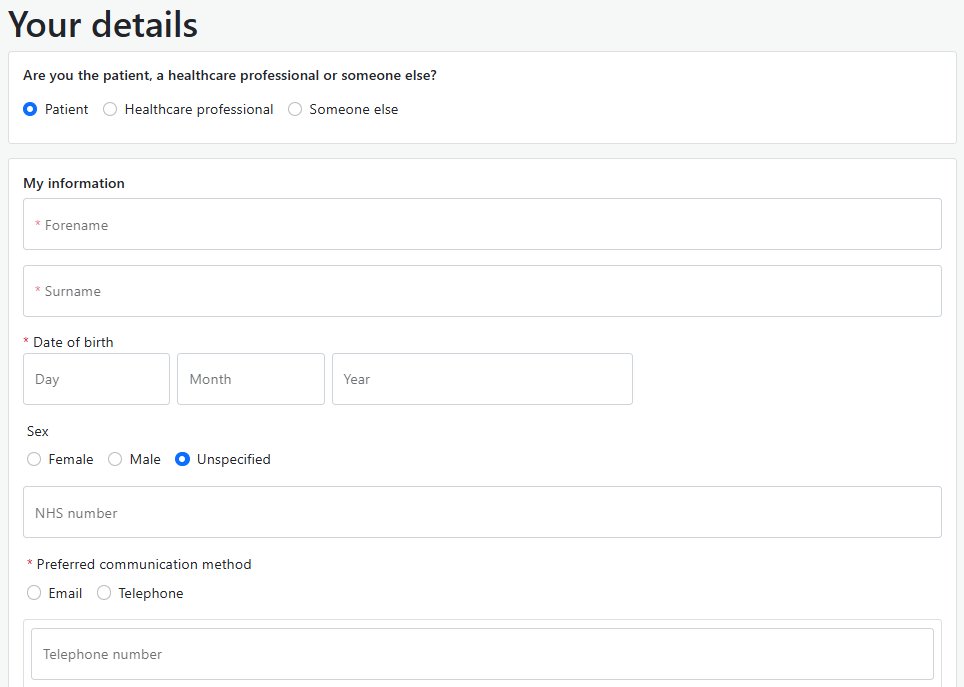The height and width of the screenshot is (687, 964).
Task: Select Telephone as preferred communication method
Action: [x=104, y=593]
